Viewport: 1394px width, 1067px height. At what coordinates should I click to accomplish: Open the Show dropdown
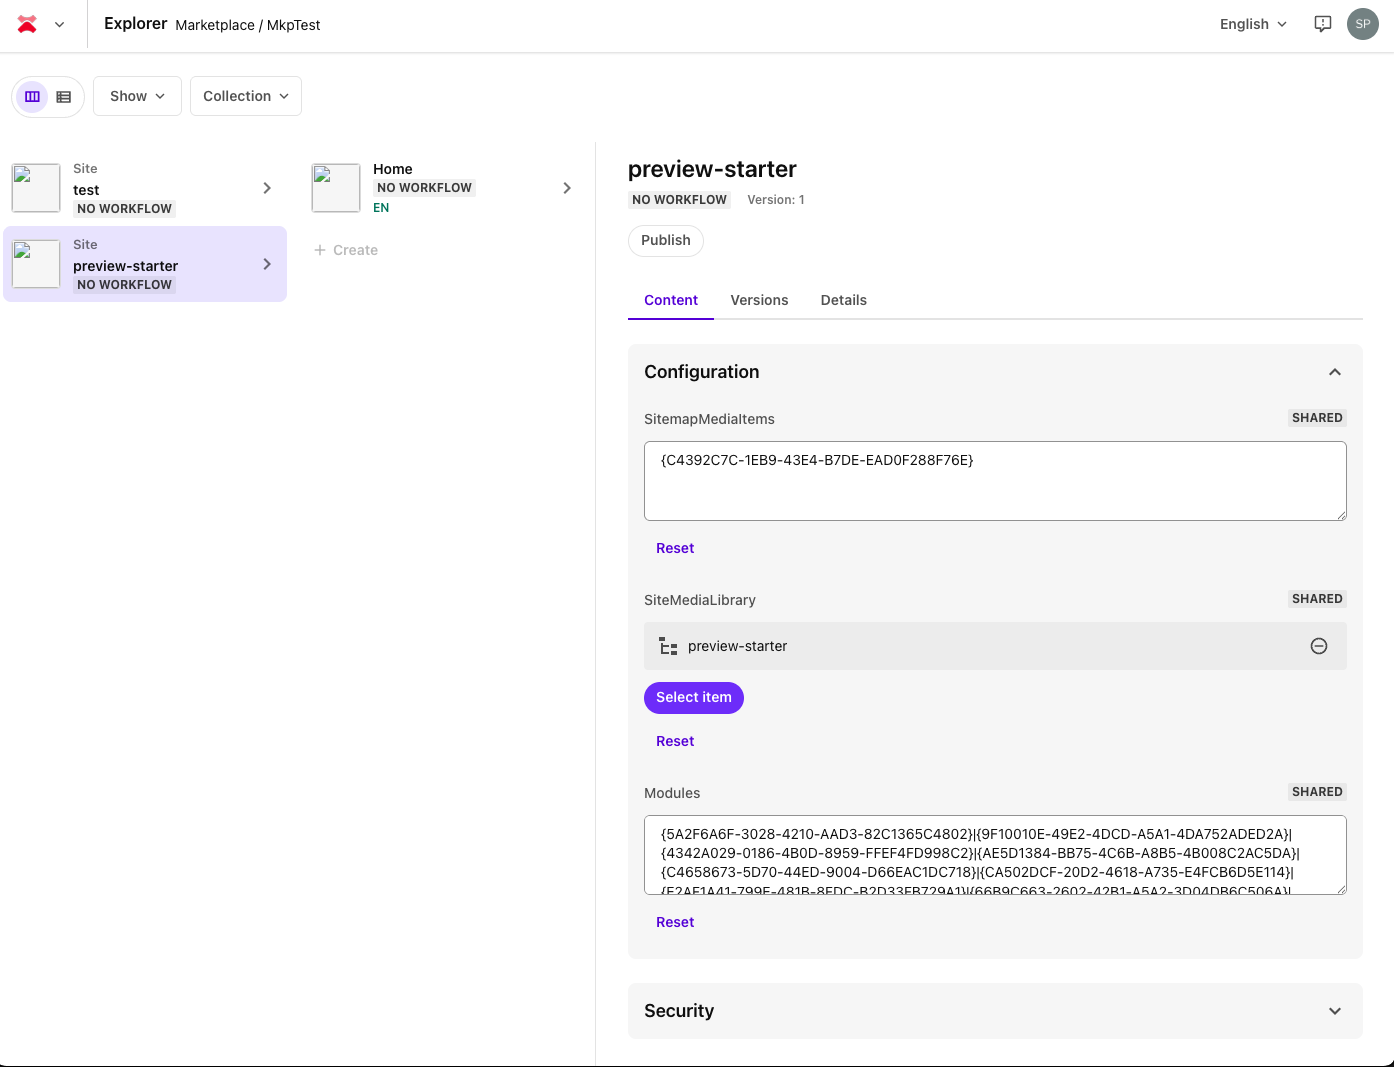click(137, 96)
